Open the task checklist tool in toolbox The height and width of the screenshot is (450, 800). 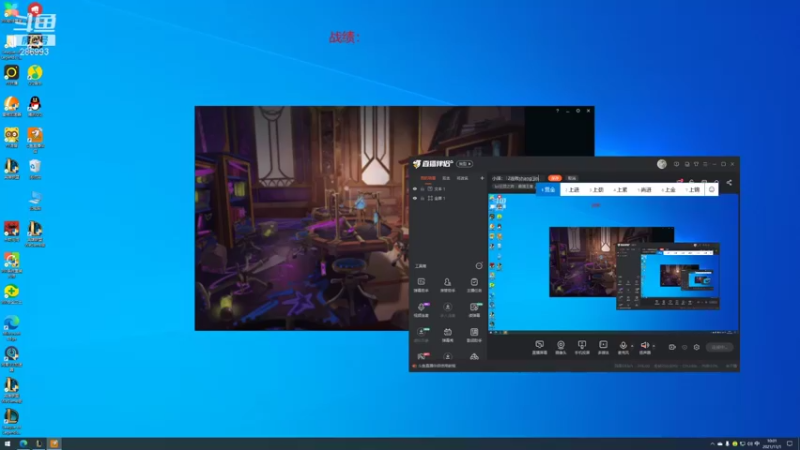point(474,285)
